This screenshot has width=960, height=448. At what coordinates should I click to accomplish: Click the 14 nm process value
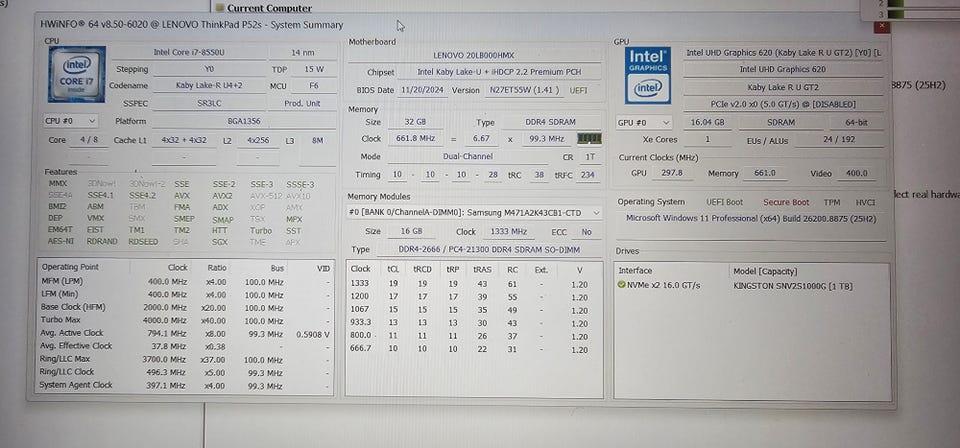(x=303, y=53)
